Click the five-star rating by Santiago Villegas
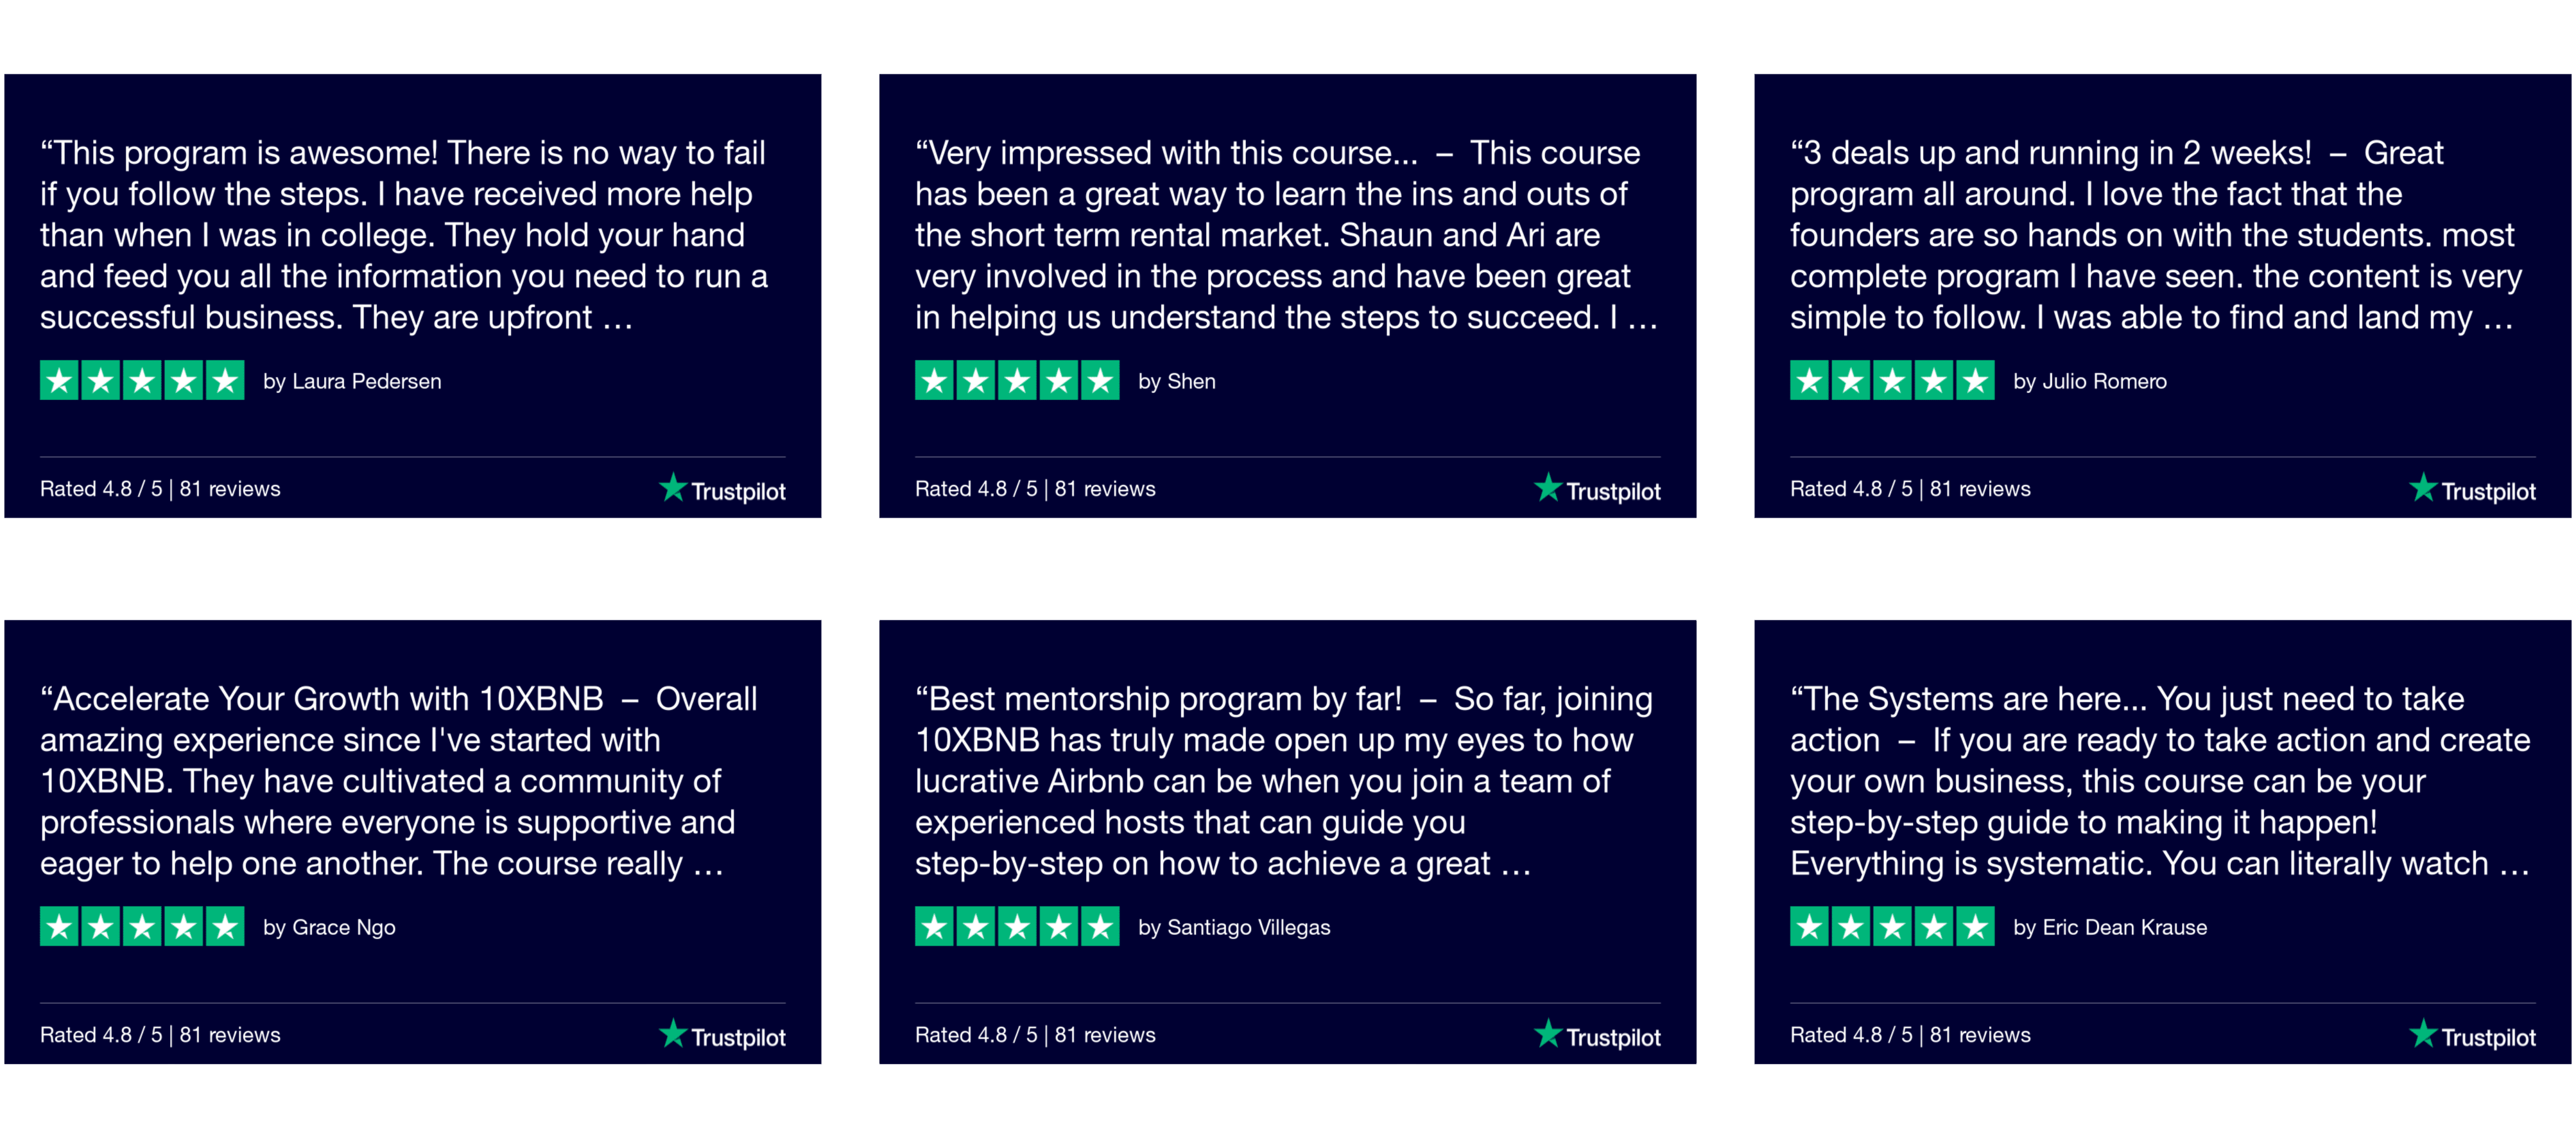The image size is (2576, 1141). 1017,926
